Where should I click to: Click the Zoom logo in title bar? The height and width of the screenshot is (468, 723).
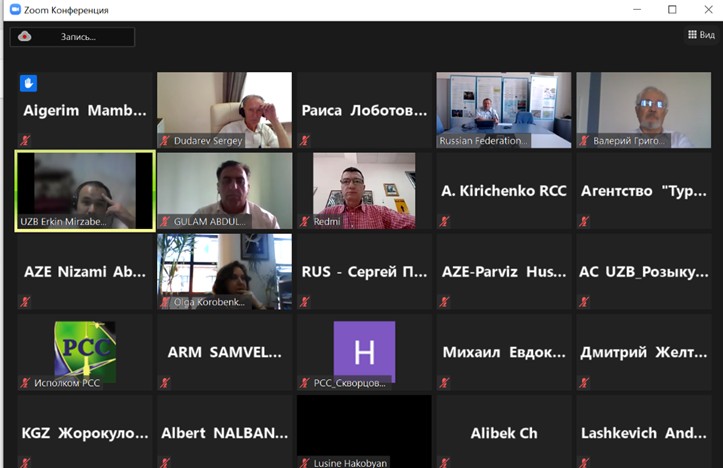pyautogui.click(x=15, y=10)
